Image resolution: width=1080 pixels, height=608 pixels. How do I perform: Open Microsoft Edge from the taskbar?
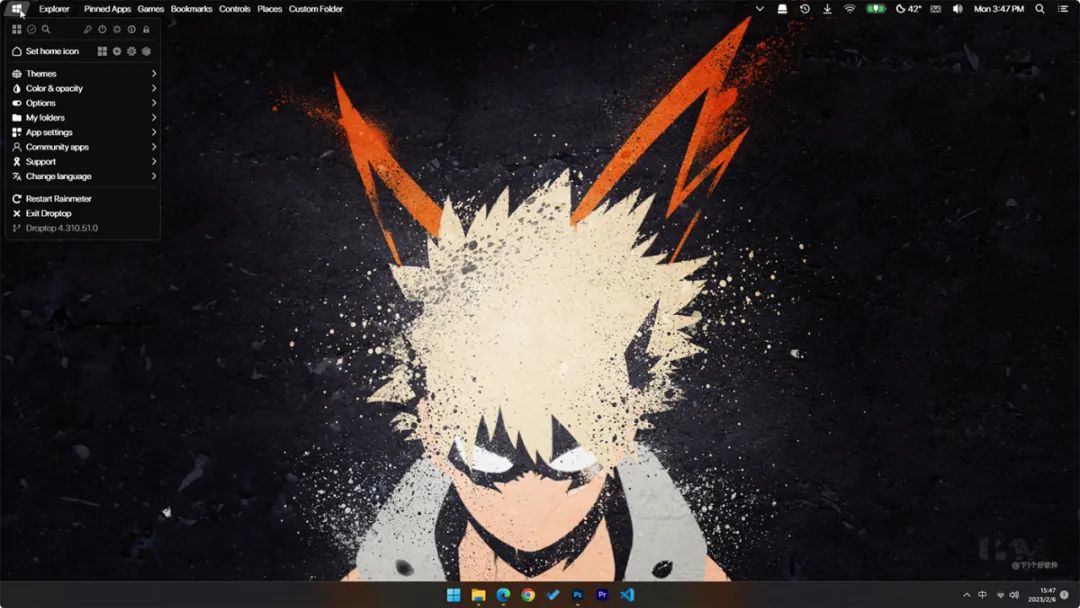503,595
